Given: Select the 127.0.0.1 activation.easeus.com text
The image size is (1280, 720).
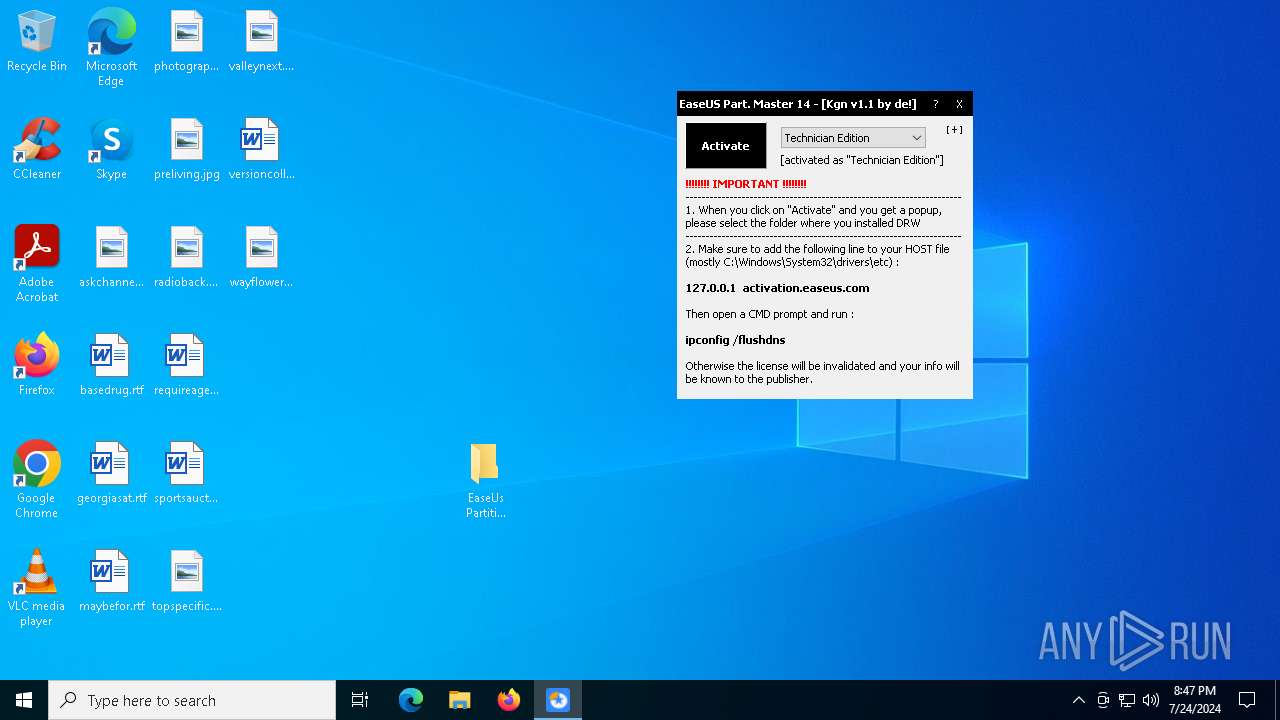Looking at the screenshot, I should pyautogui.click(x=777, y=288).
